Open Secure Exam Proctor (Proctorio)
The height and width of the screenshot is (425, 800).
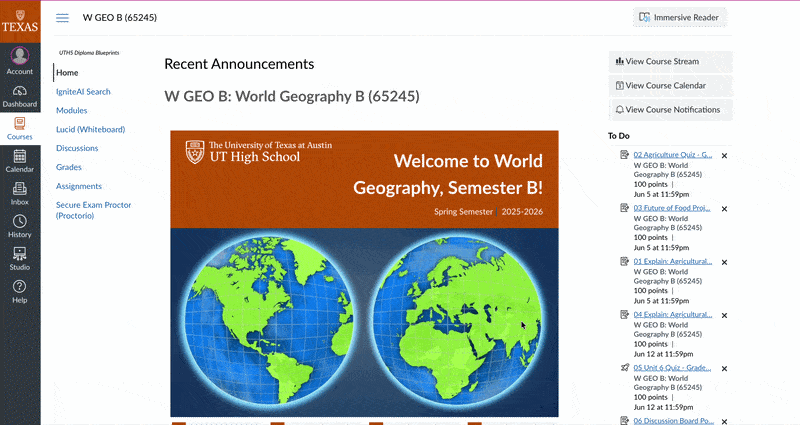pos(93,210)
